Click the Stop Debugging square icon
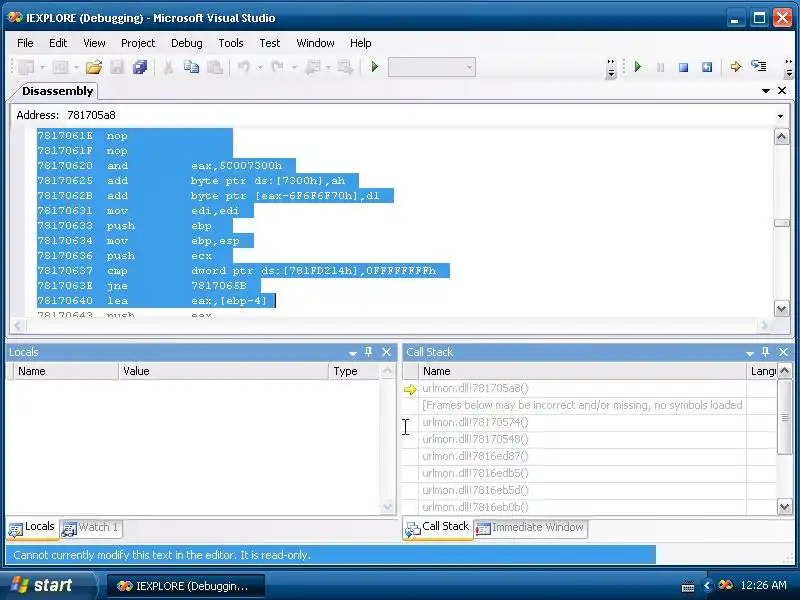This screenshot has width=800, height=600. coord(684,67)
